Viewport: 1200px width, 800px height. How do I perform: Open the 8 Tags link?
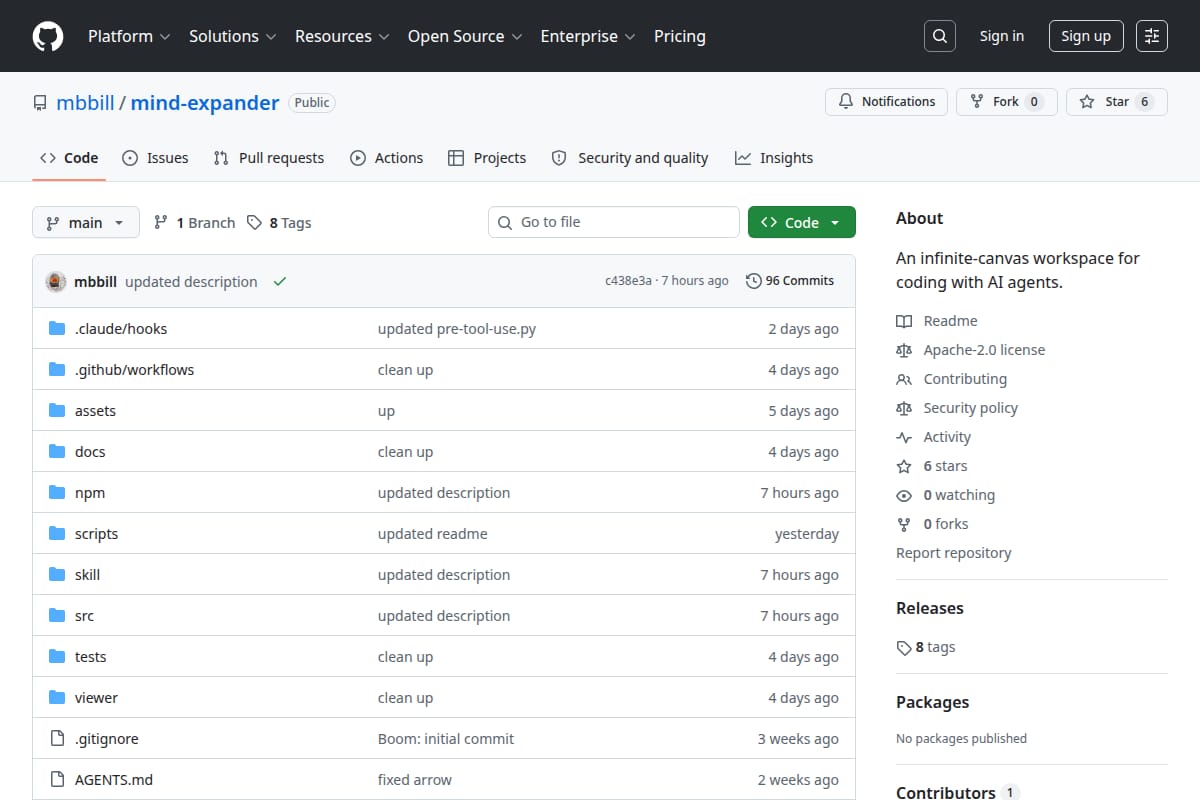[279, 223]
